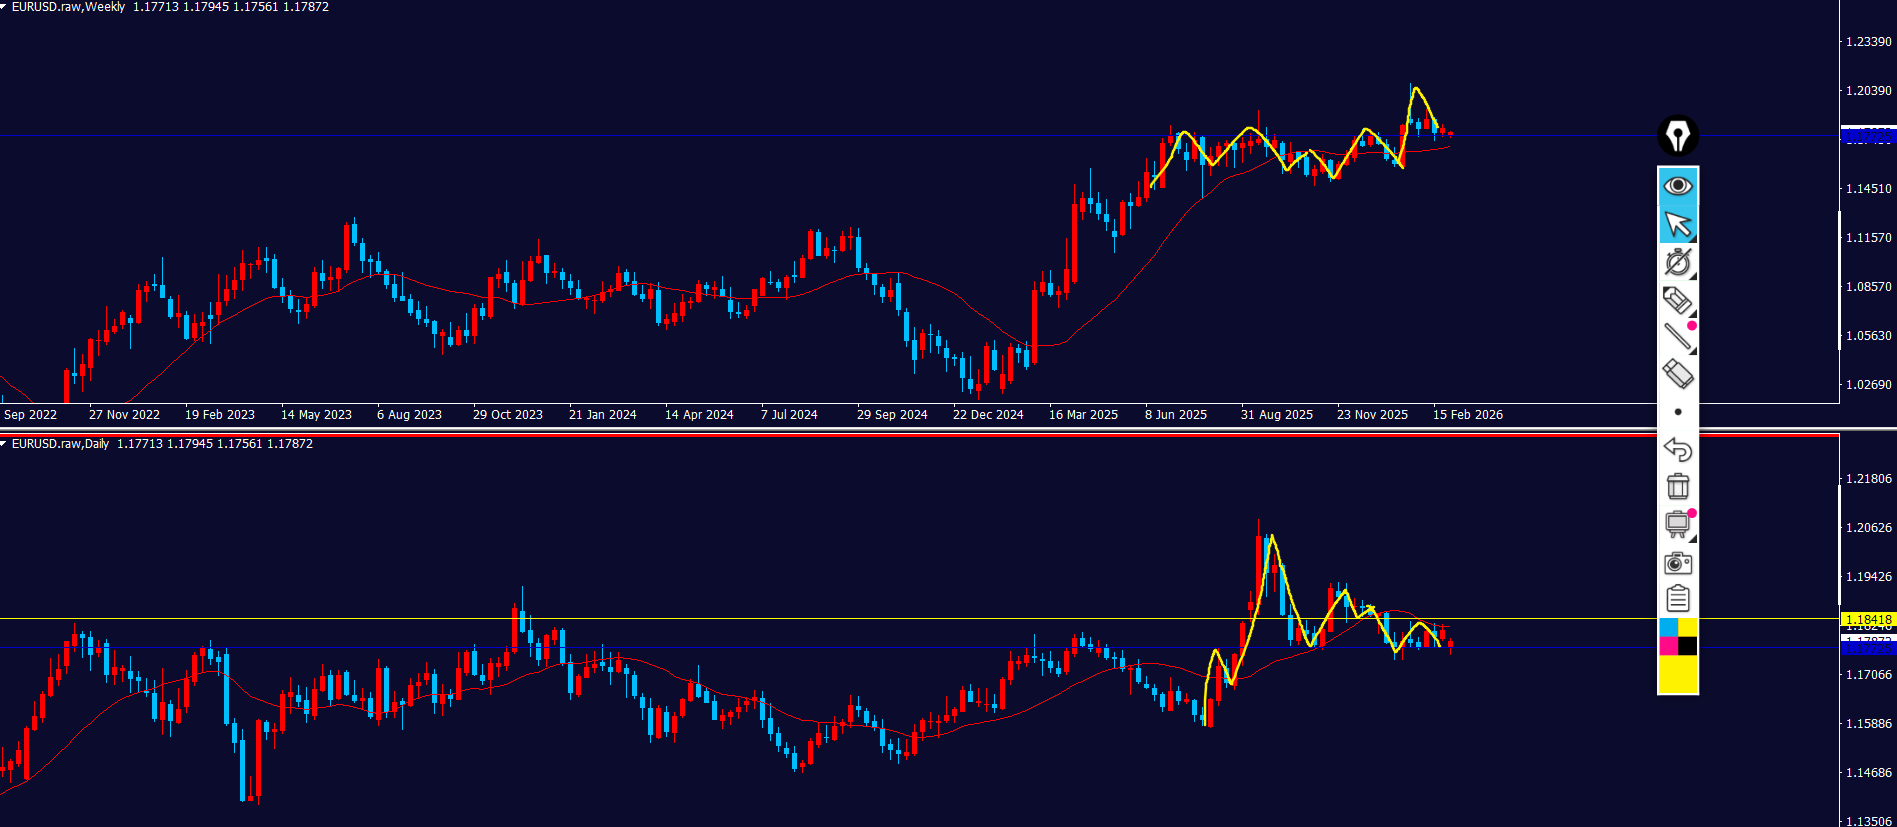Click the clipboard icon in toolbar
Screen dimensions: 1897x827
click(1677, 599)
